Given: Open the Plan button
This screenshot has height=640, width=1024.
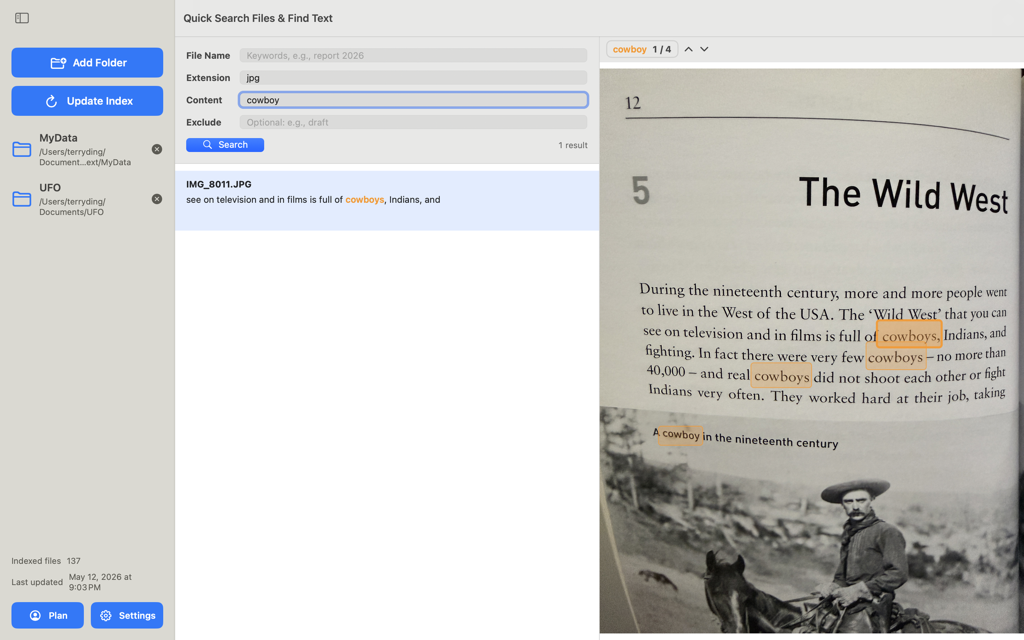Looking at the screenshot, I should click(47, 615).
